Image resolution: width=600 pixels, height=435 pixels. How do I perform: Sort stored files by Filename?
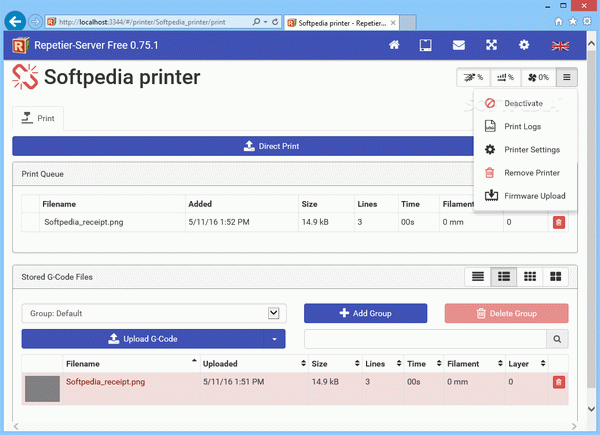click(131, 363)
